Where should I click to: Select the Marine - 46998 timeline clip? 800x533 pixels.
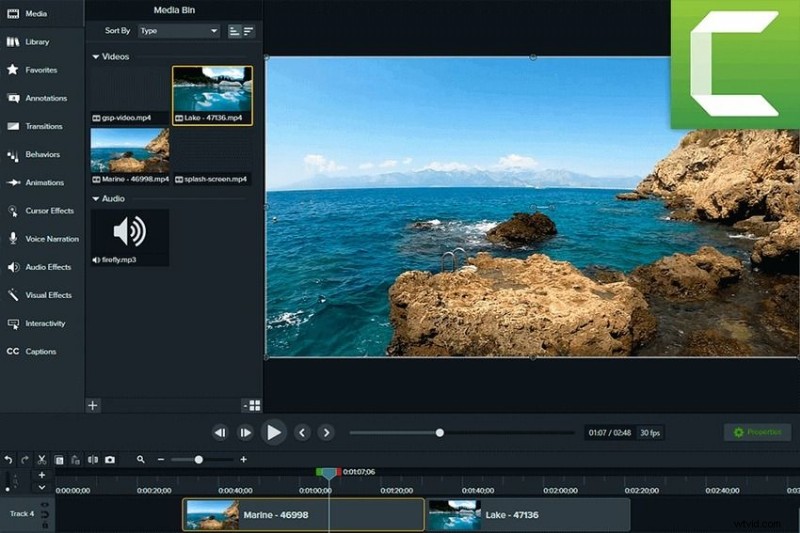tap(303, 515)
